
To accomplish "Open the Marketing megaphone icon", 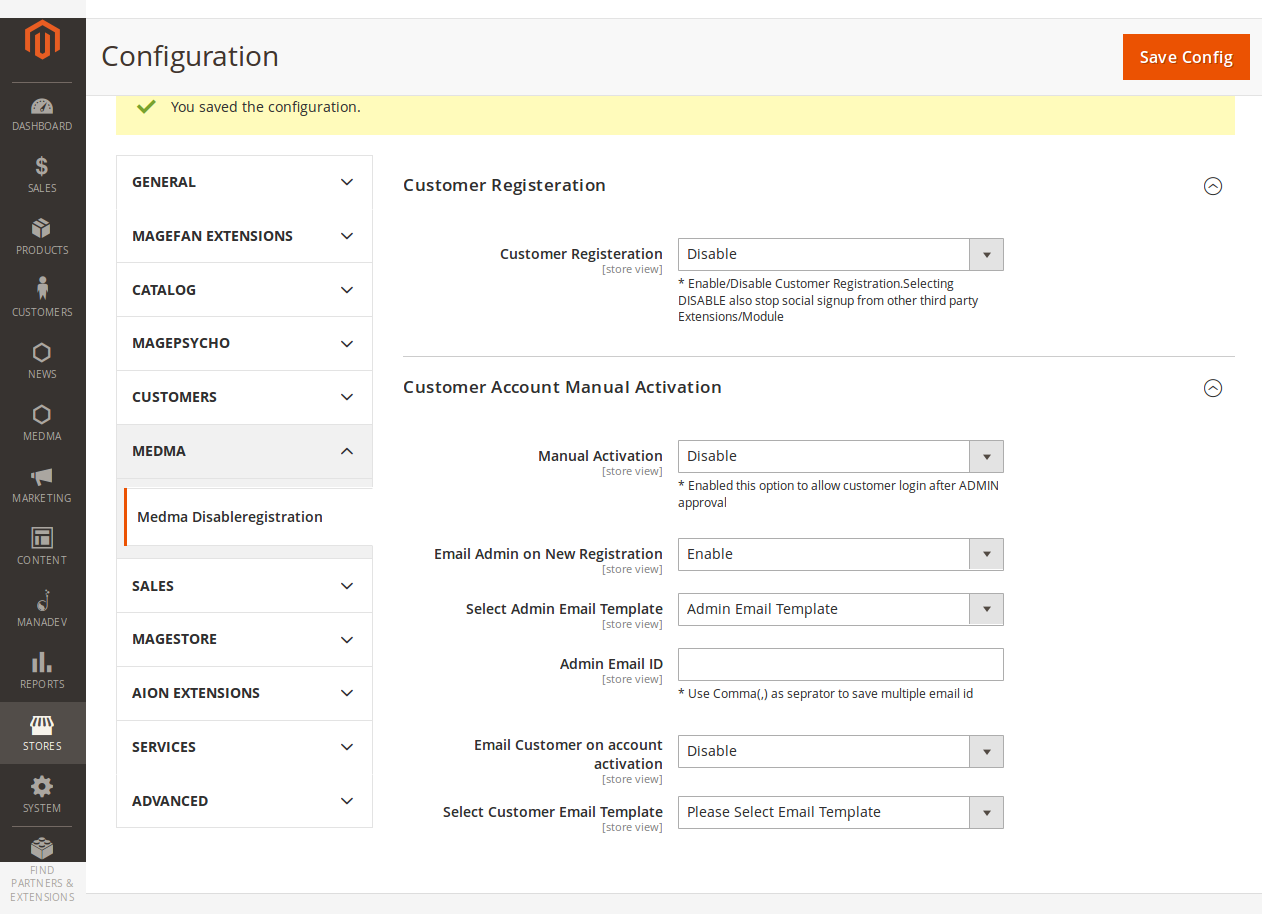I will (42, 477).
